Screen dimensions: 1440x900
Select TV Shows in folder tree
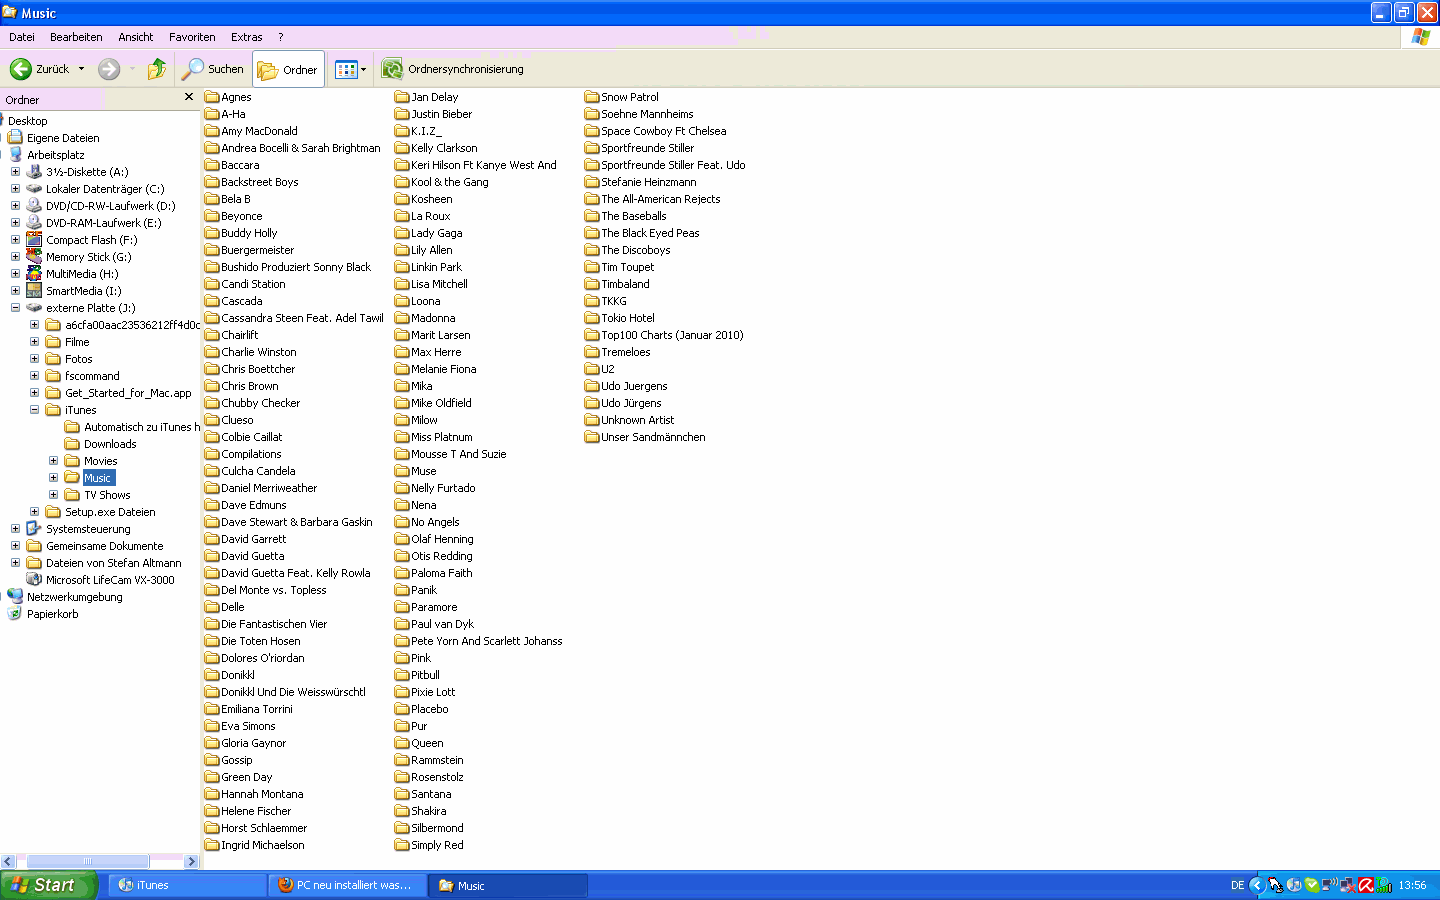[107, 495]
